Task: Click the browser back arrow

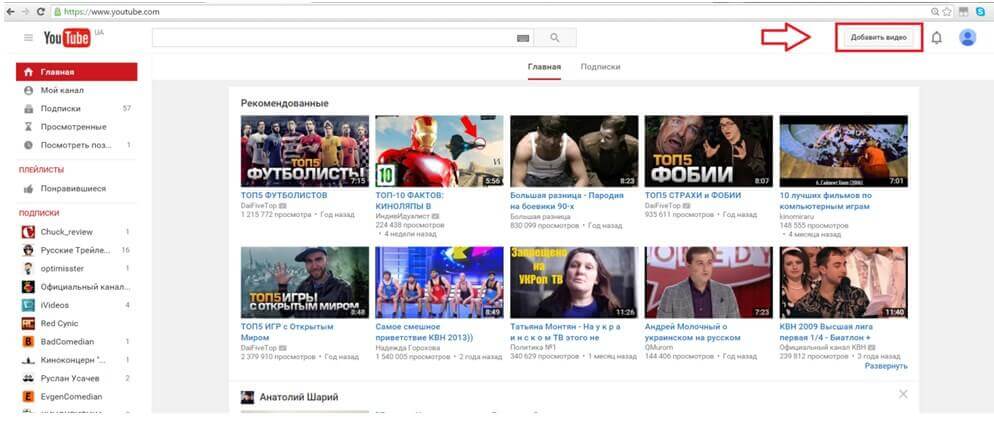Action: [8, 10]
